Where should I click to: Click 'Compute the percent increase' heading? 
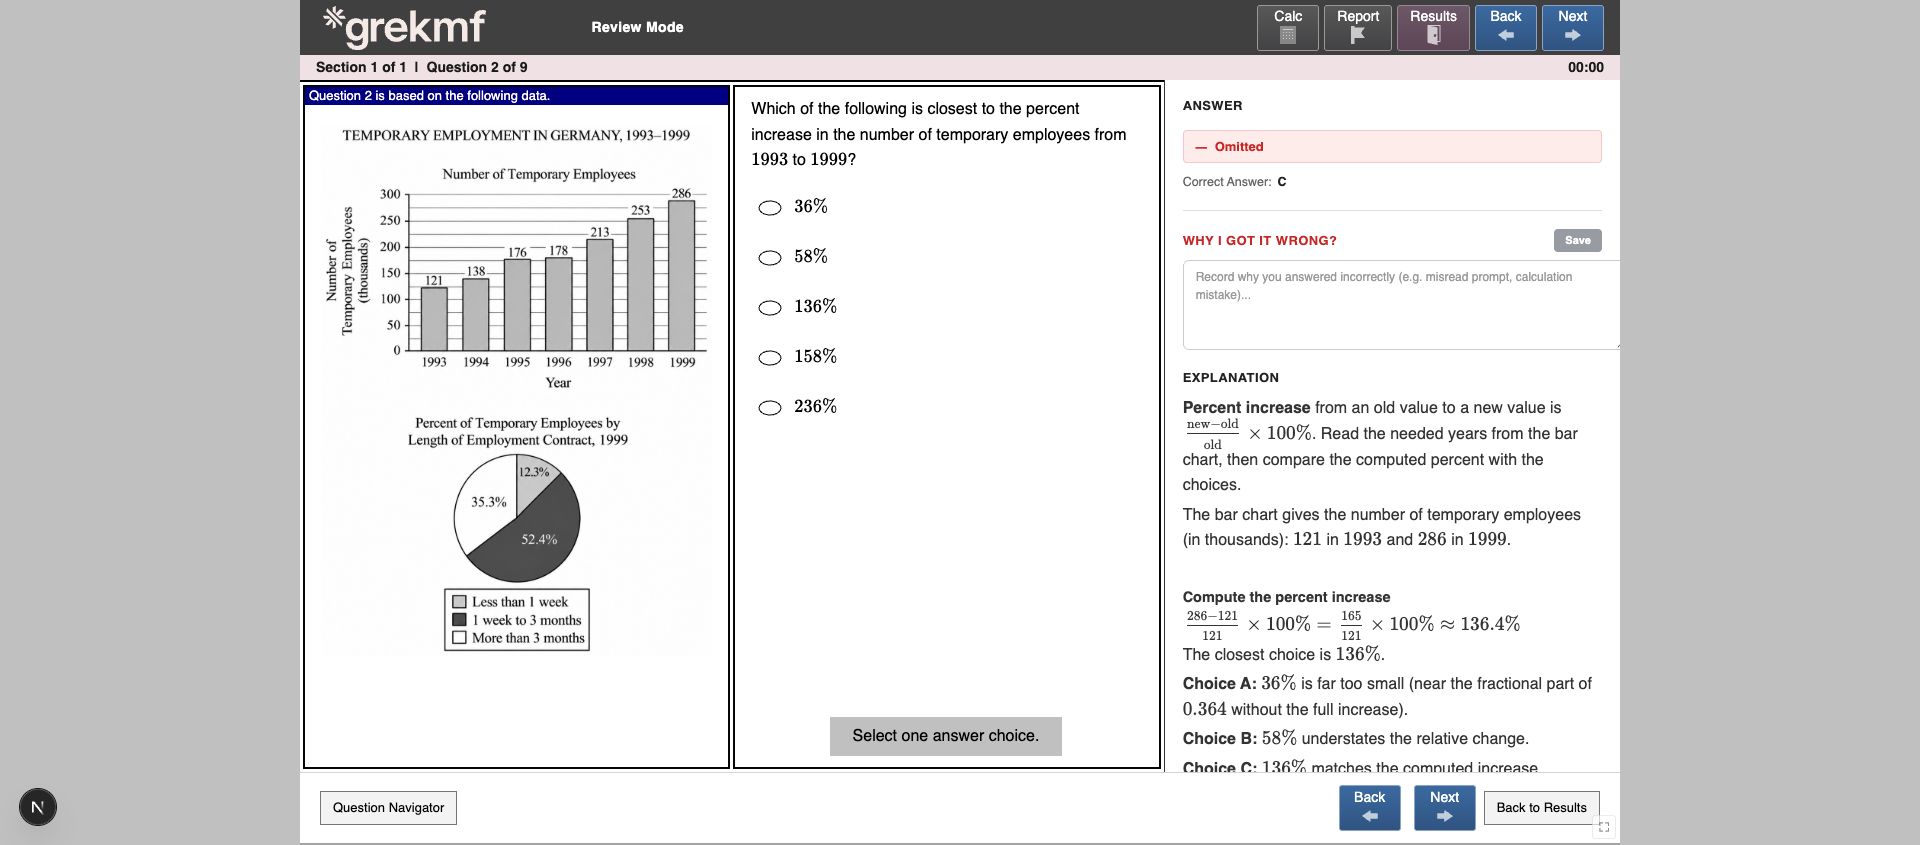tap(1286, 597)
